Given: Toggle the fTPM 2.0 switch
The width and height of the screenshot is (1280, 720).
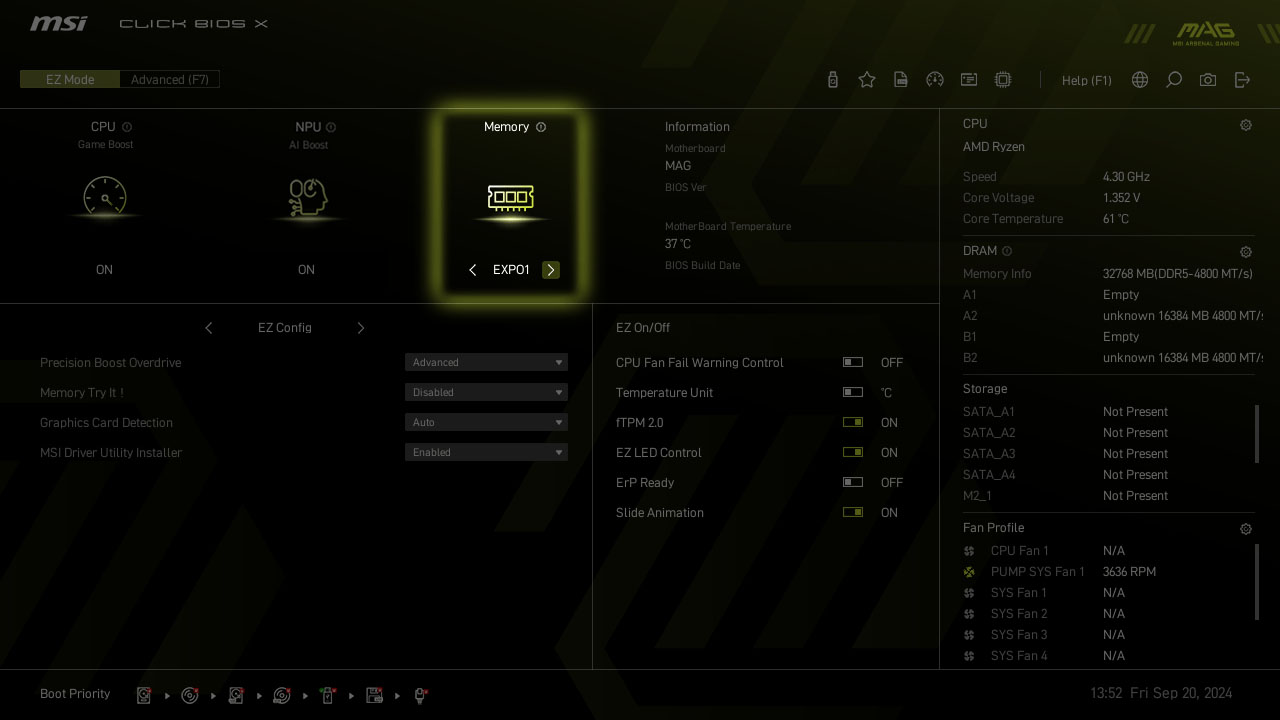Looking at the screenshot, I should [x=853, y=423].
